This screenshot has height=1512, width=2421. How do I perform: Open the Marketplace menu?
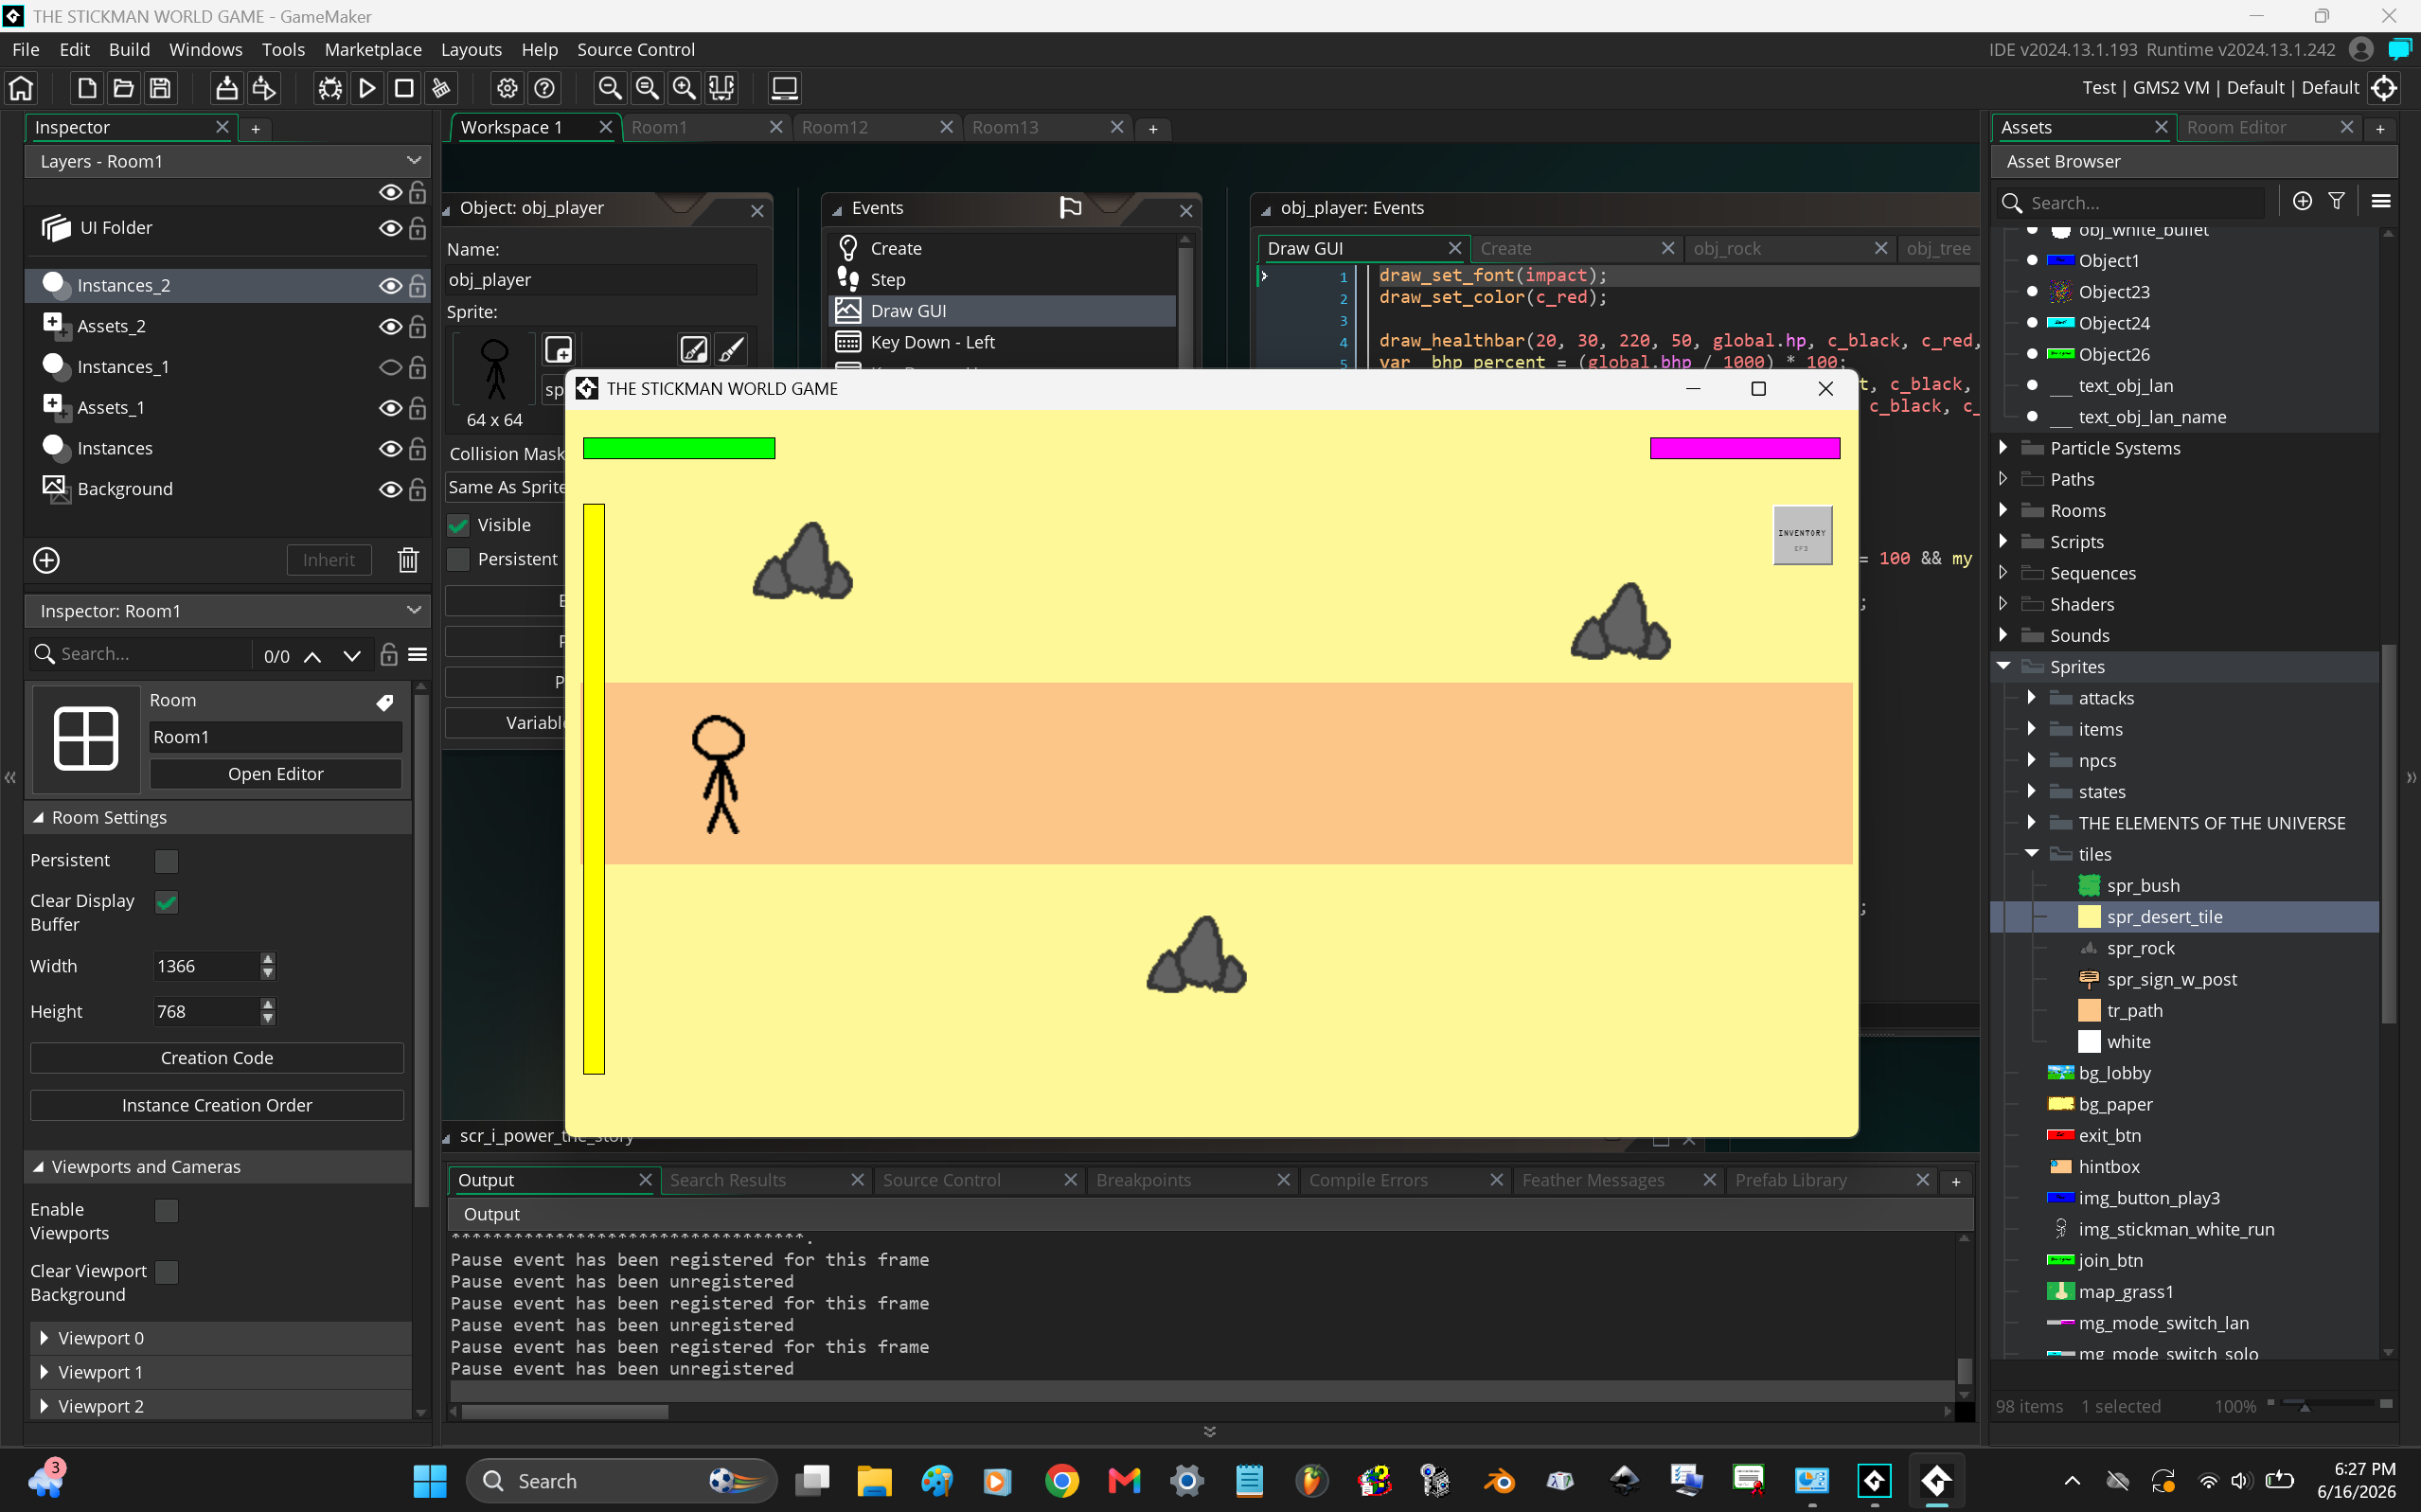(x=373, y=49)
